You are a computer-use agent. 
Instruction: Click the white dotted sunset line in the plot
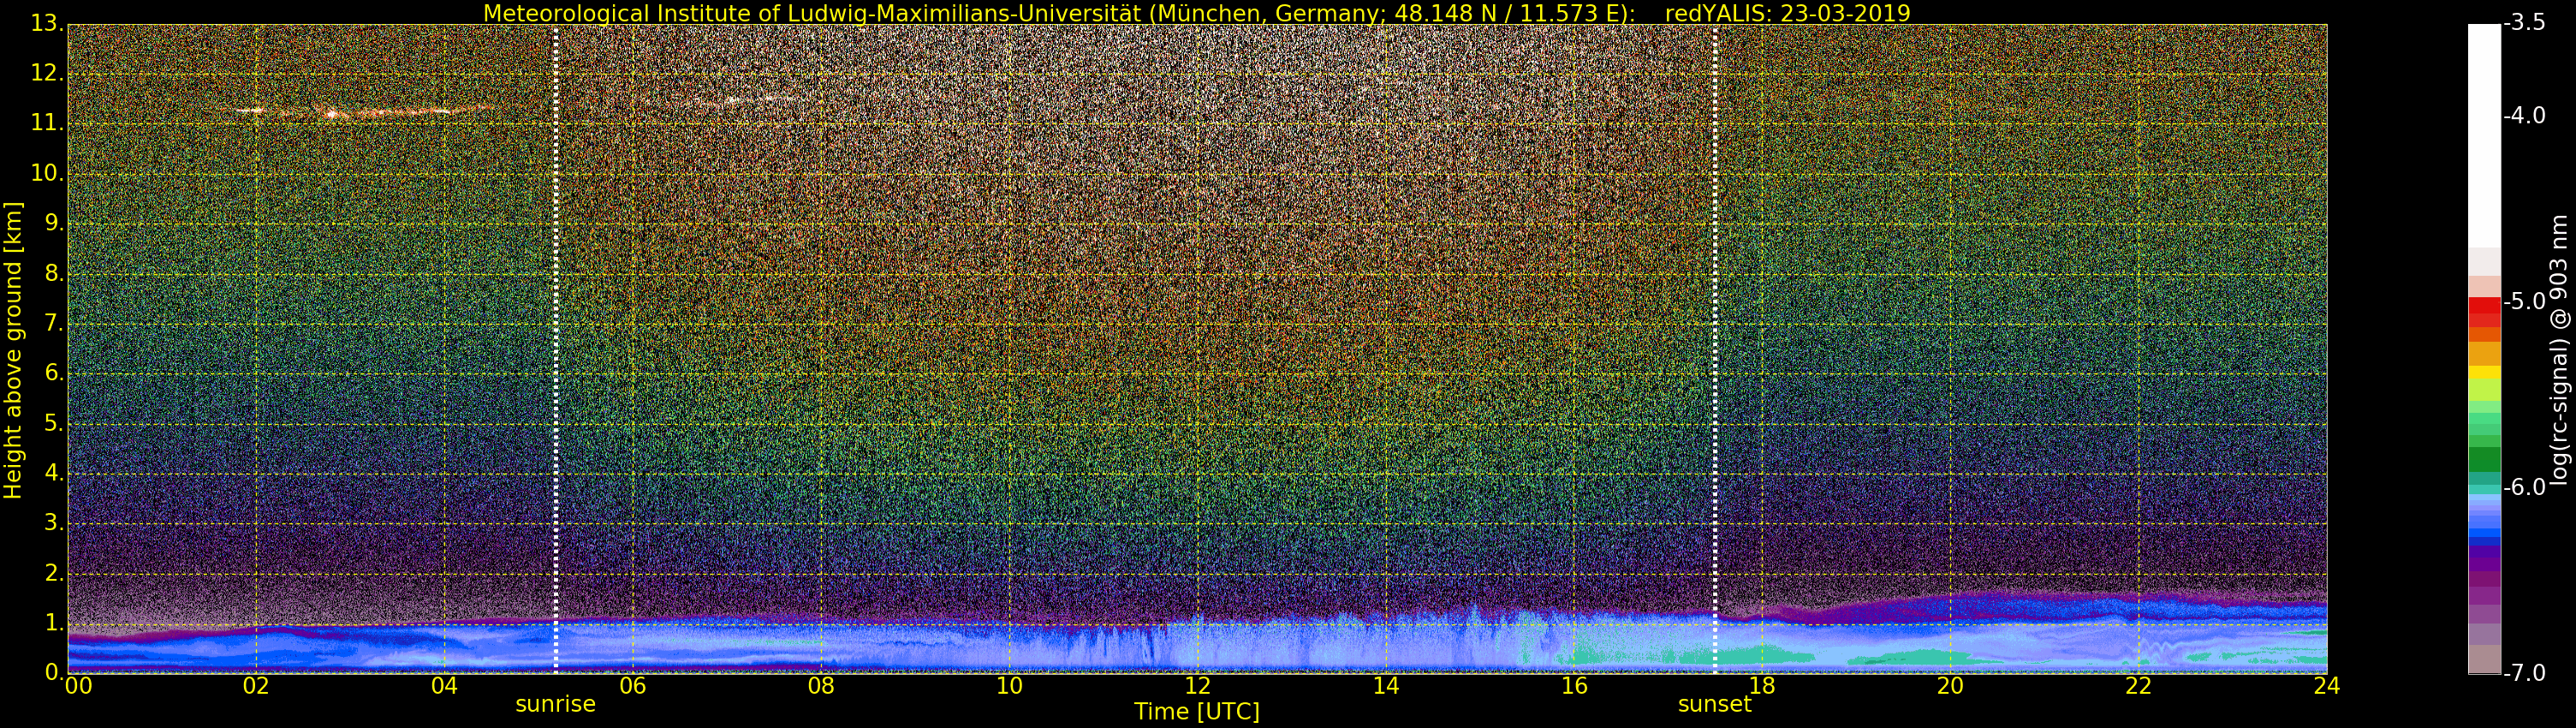1715,348
